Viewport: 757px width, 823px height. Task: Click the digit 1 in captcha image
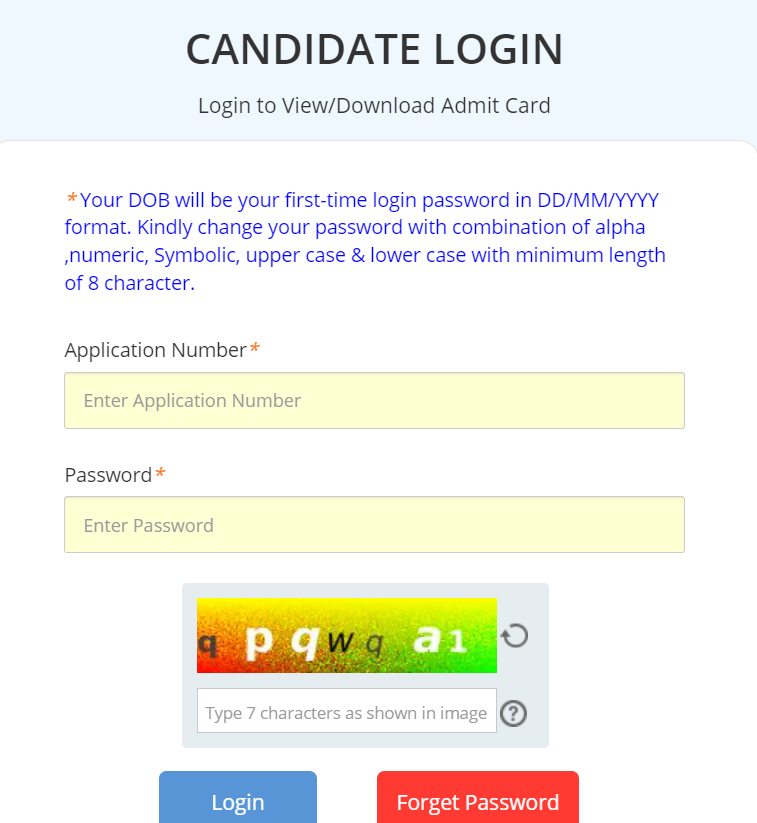(x=457, y=641)
